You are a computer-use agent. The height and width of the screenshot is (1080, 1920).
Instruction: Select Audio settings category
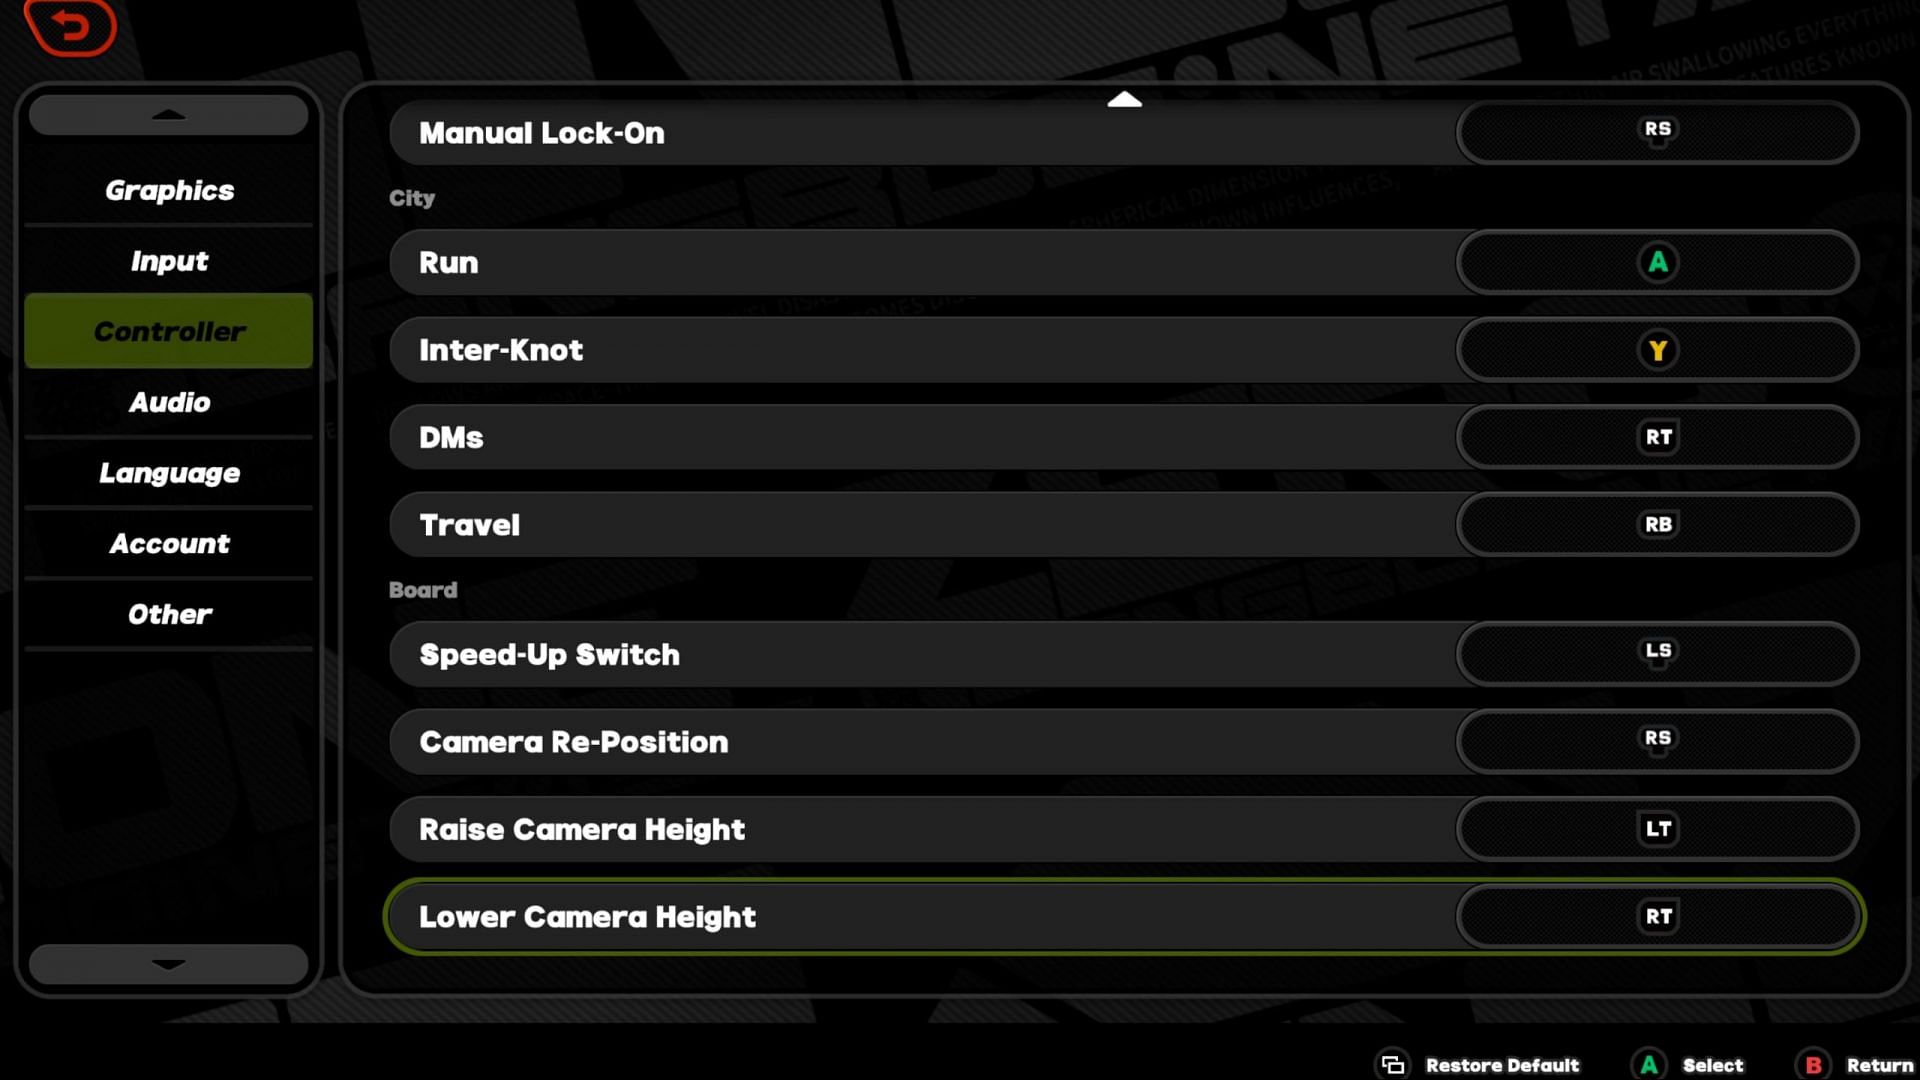pos(169,401)
